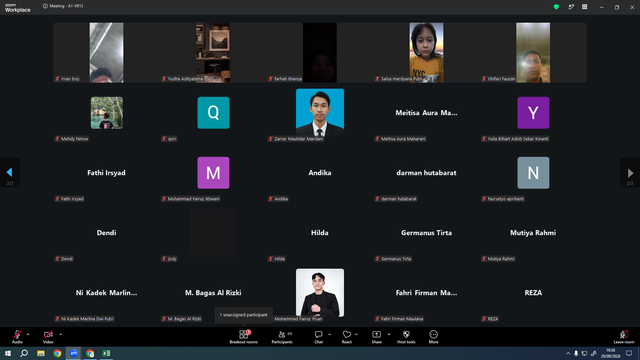The height and width of the screenshot is (360, 640).
Task: Open Host tools shield menu
Action: [x=406, y=337]
